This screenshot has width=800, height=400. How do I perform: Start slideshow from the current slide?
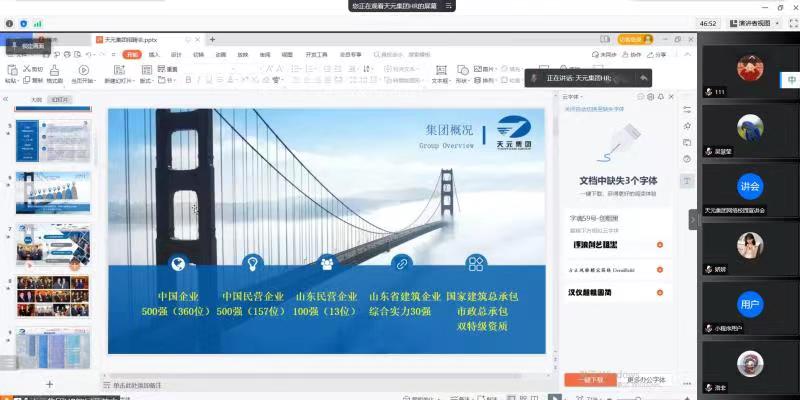click(x=84, y=70)
